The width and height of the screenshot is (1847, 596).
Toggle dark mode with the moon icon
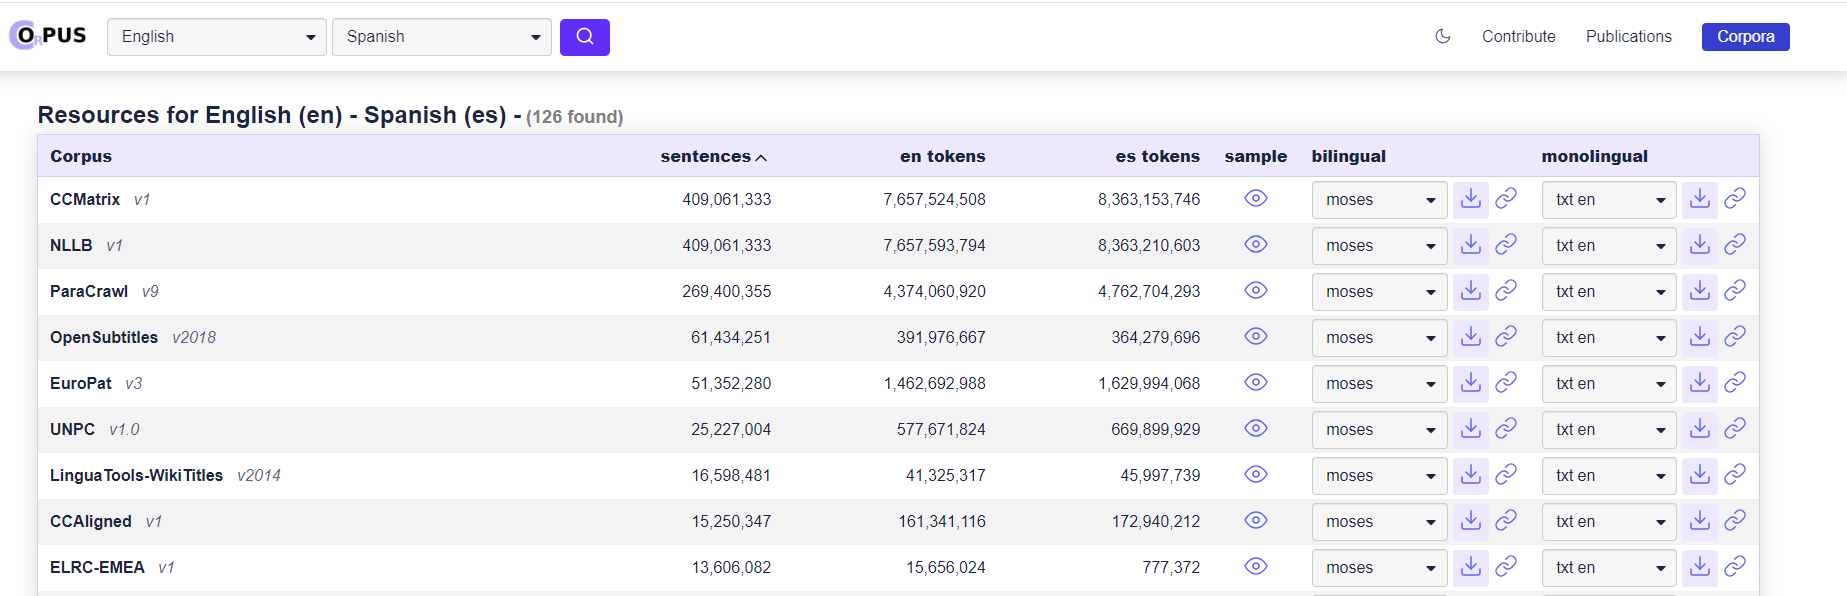(1442, 37)
